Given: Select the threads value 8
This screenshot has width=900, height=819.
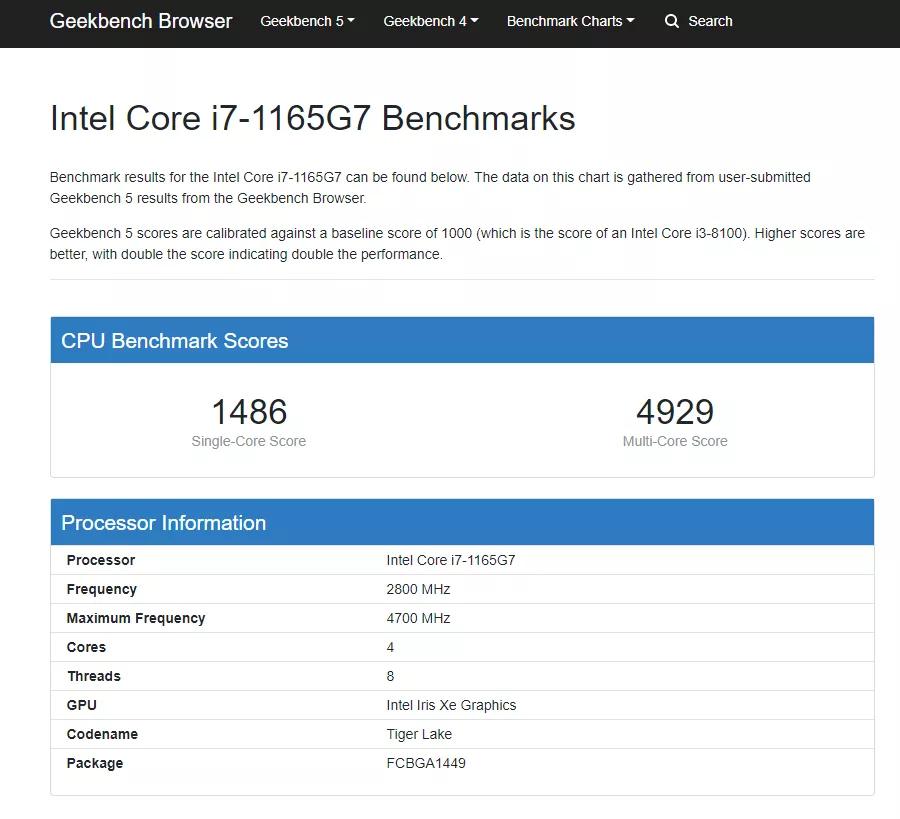Looking at the screenshot, I should [x=390, y=676].
